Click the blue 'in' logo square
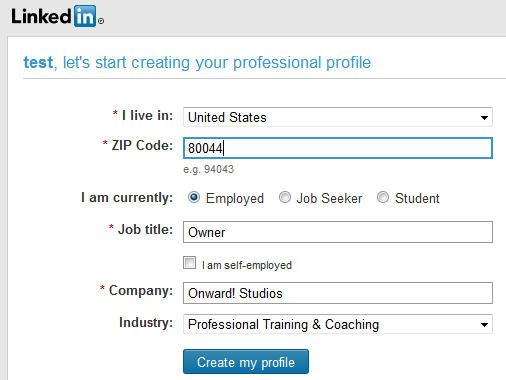This screenshot has width=506, height=380. coord(85,16)
